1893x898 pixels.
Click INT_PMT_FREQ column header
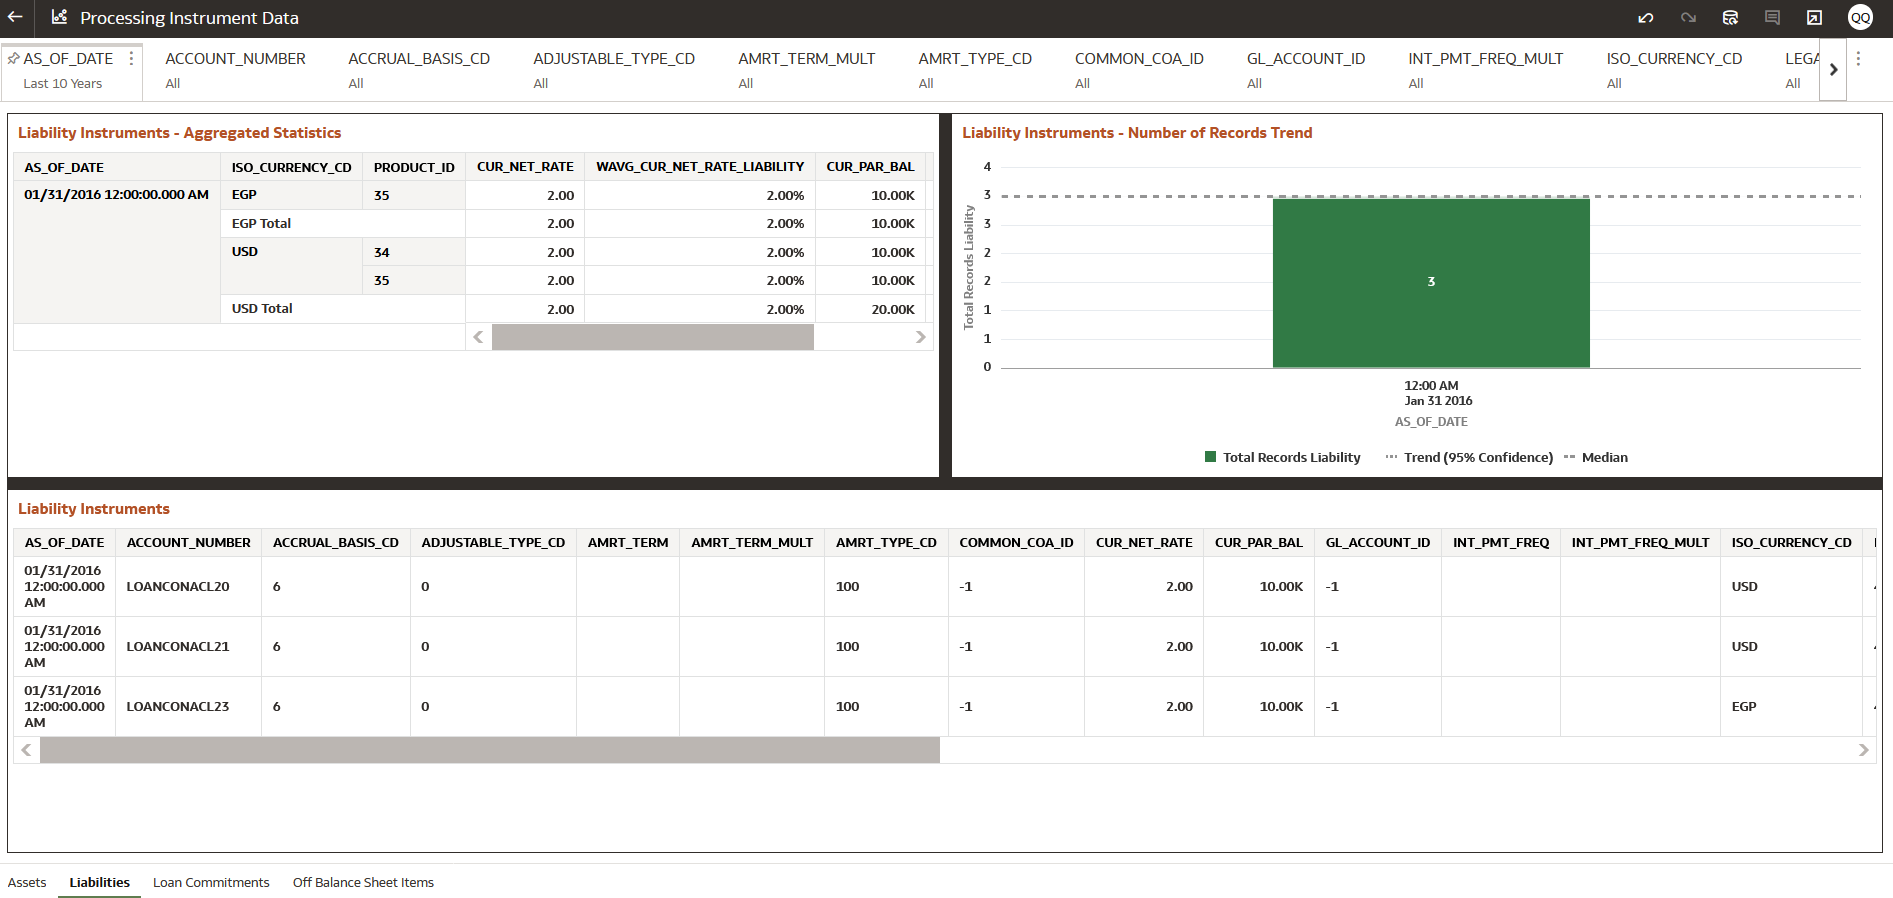click(1501, 542)
